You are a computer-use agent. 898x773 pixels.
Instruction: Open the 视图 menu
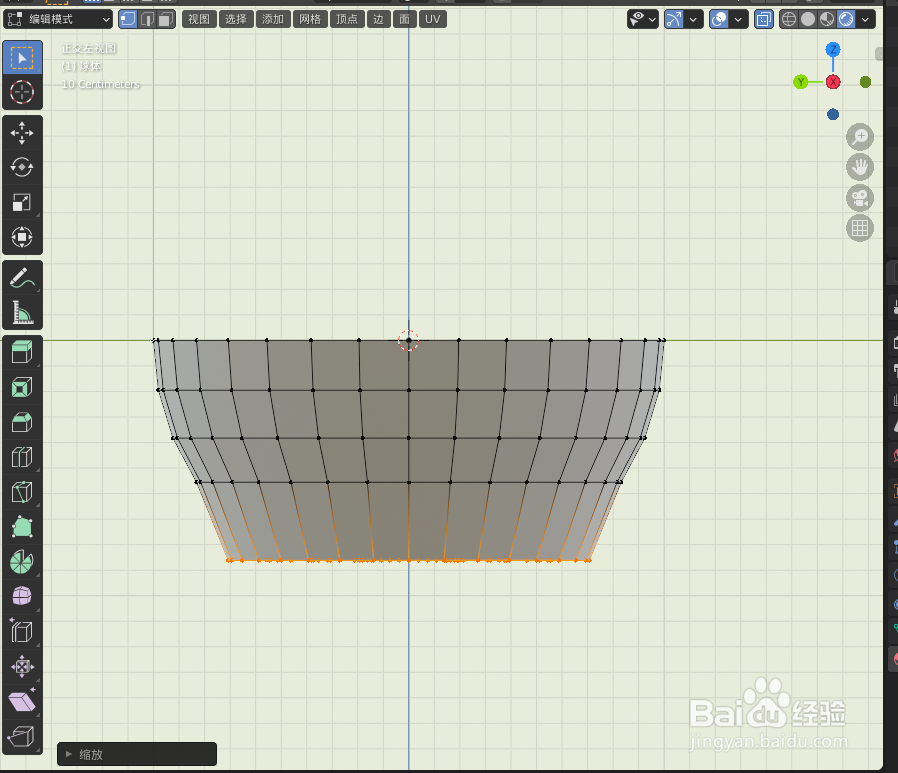click(199, 19)
